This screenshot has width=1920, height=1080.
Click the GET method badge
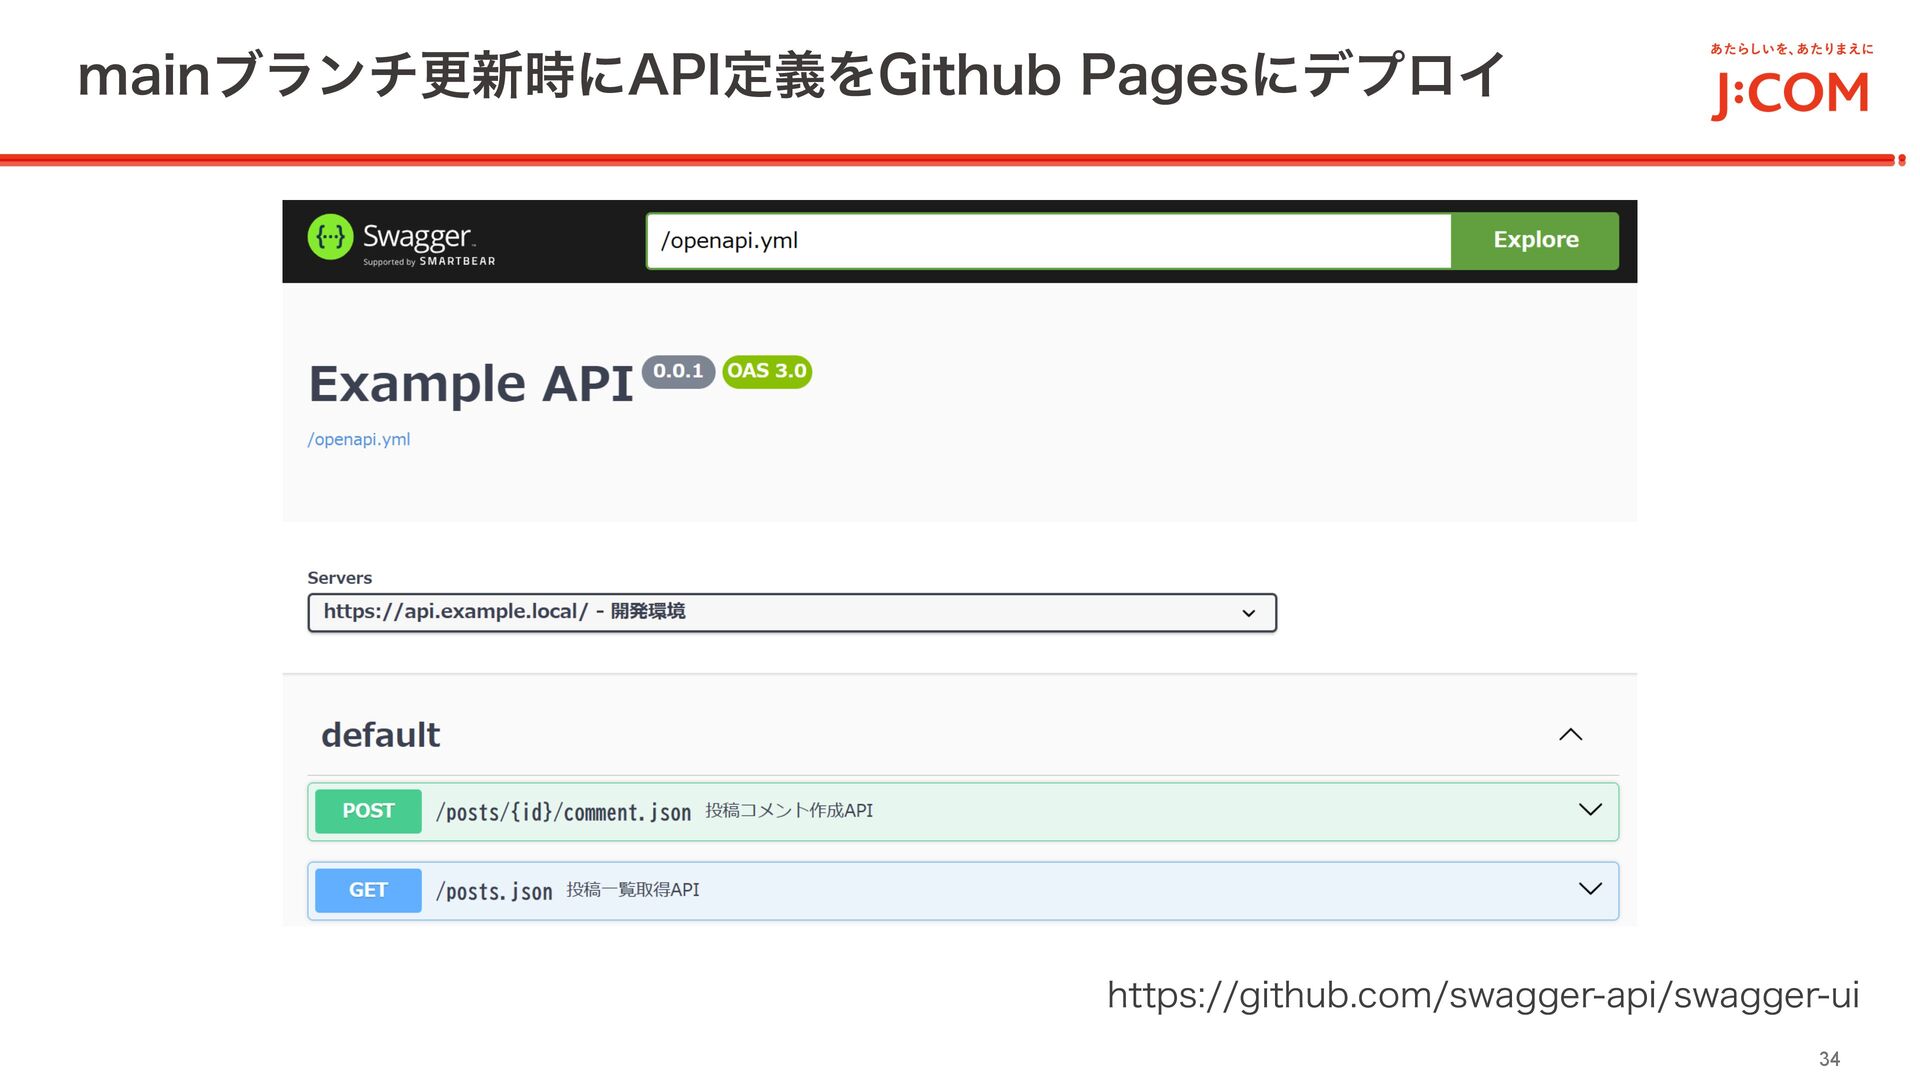[x=368, y=890]
